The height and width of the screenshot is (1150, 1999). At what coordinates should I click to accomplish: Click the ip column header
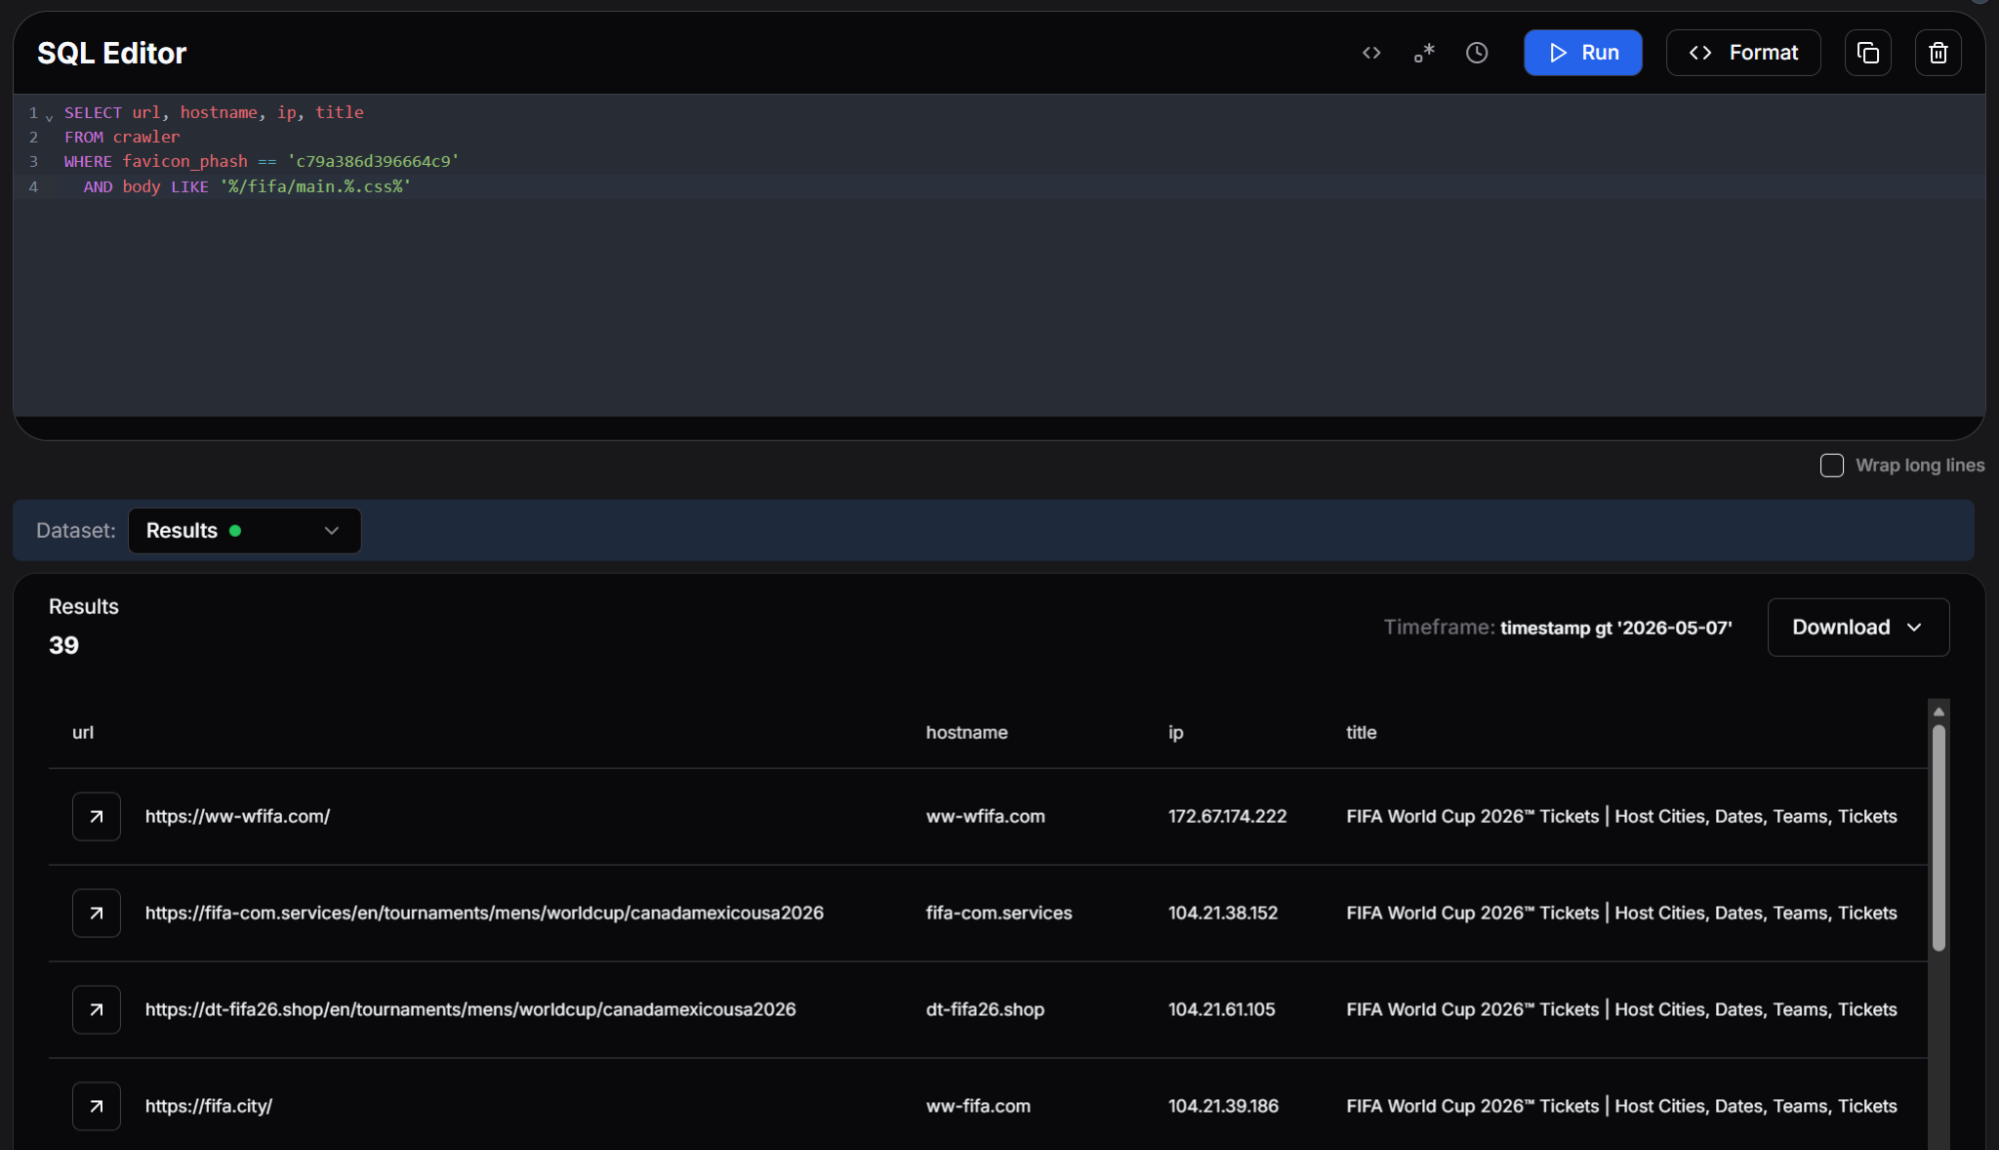click(1176, 733)
